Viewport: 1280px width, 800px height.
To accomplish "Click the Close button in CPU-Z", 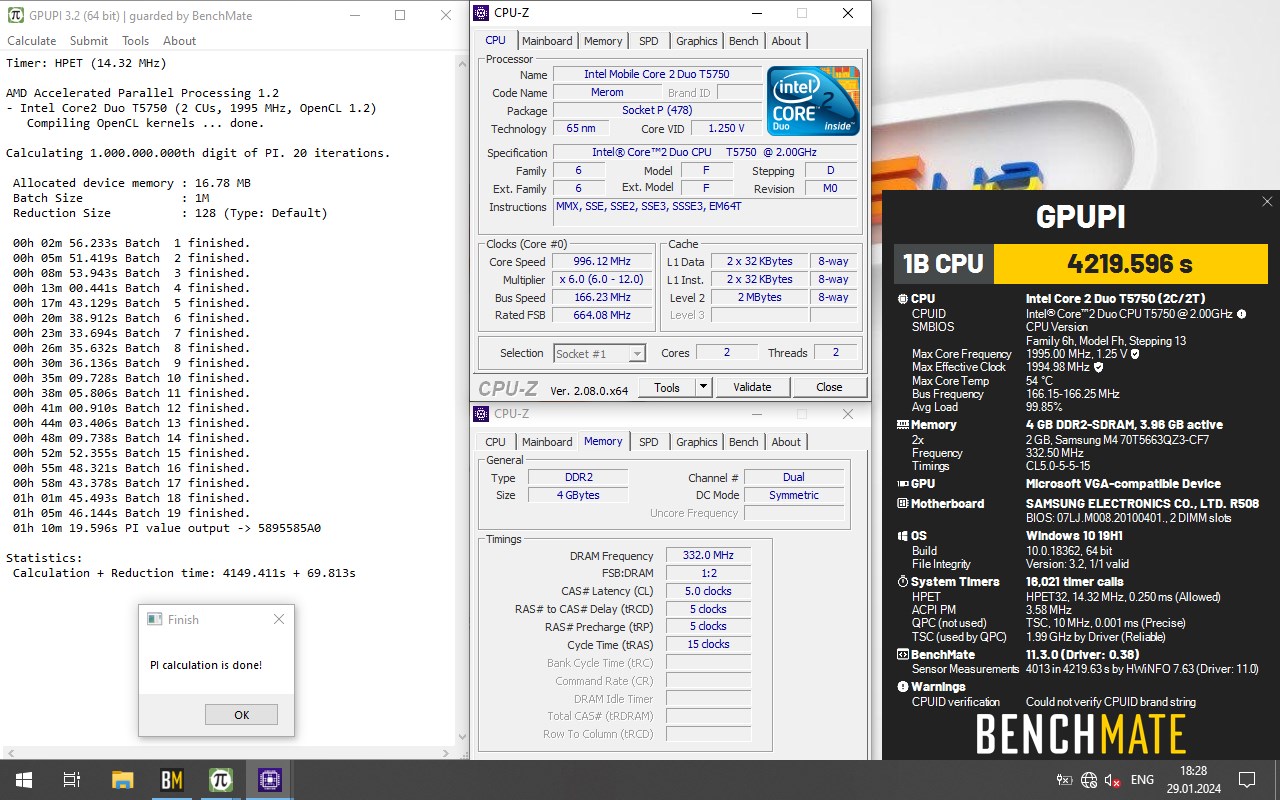I will (x=829, y=387).
